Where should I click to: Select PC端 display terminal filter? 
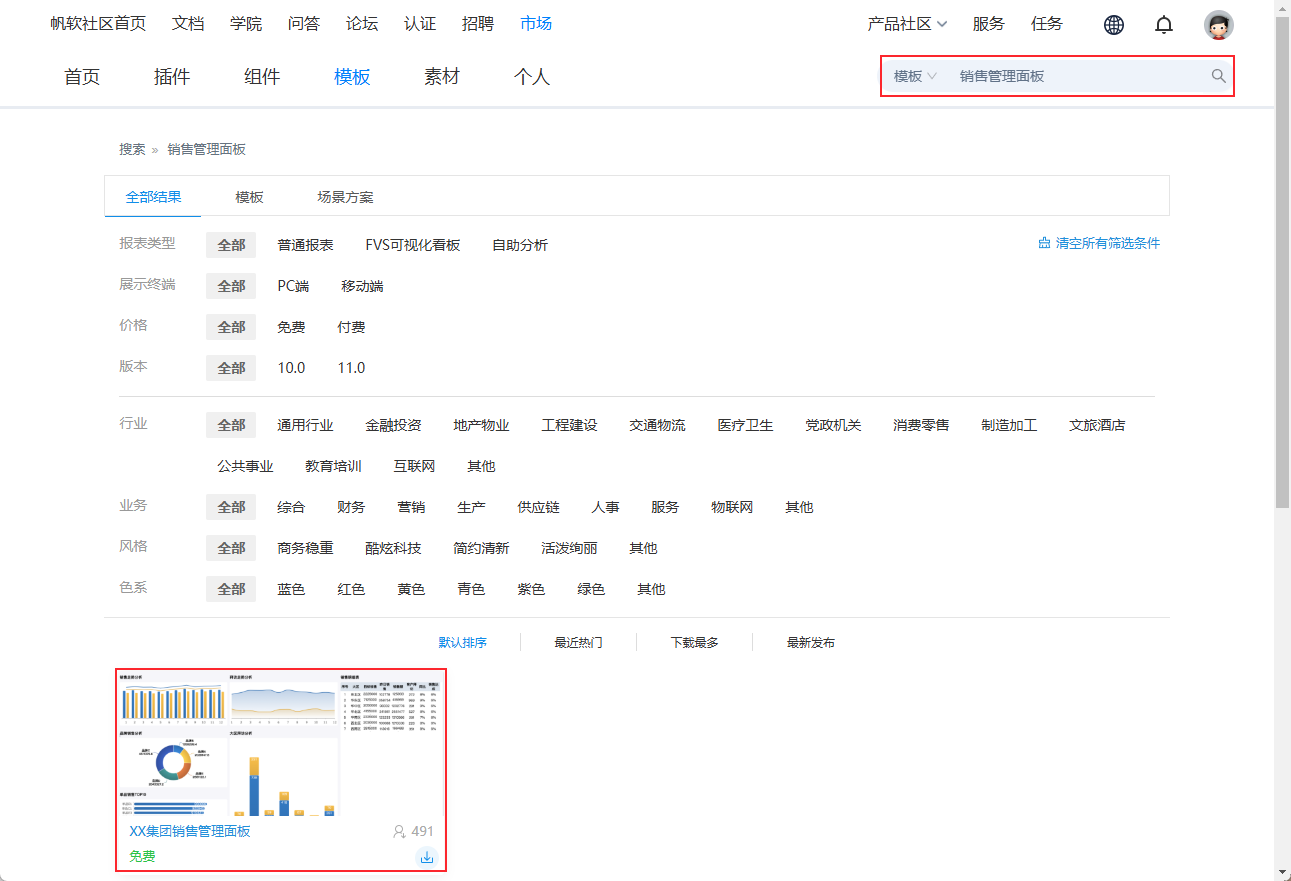point(293,286)
